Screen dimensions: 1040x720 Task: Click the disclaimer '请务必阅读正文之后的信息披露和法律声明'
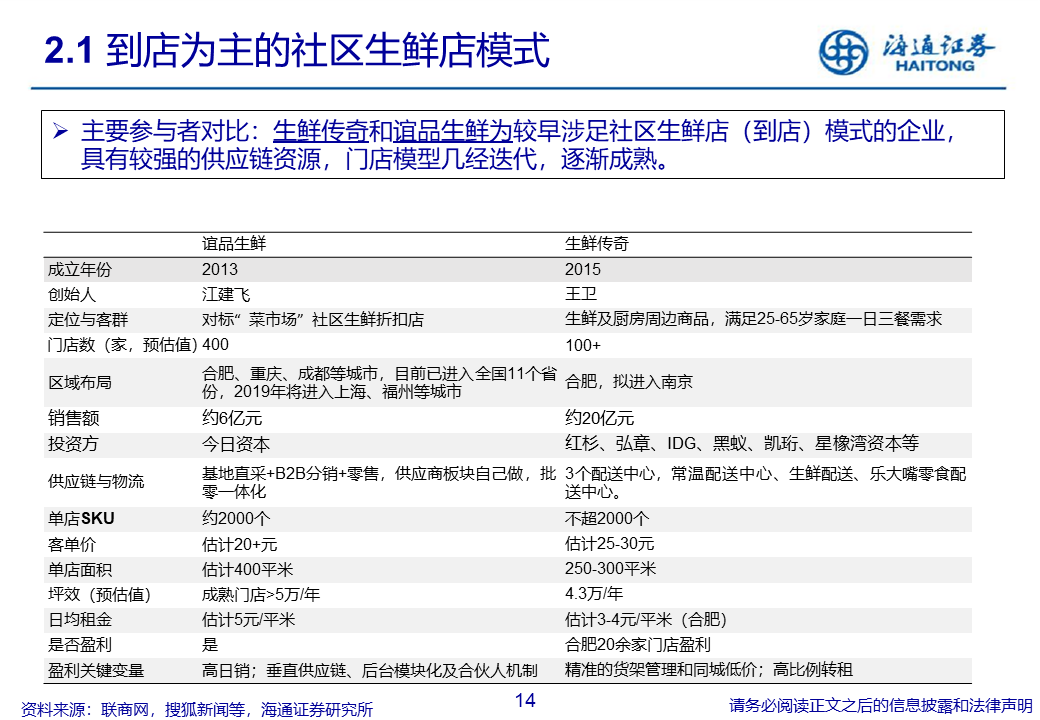pos(881,705)
